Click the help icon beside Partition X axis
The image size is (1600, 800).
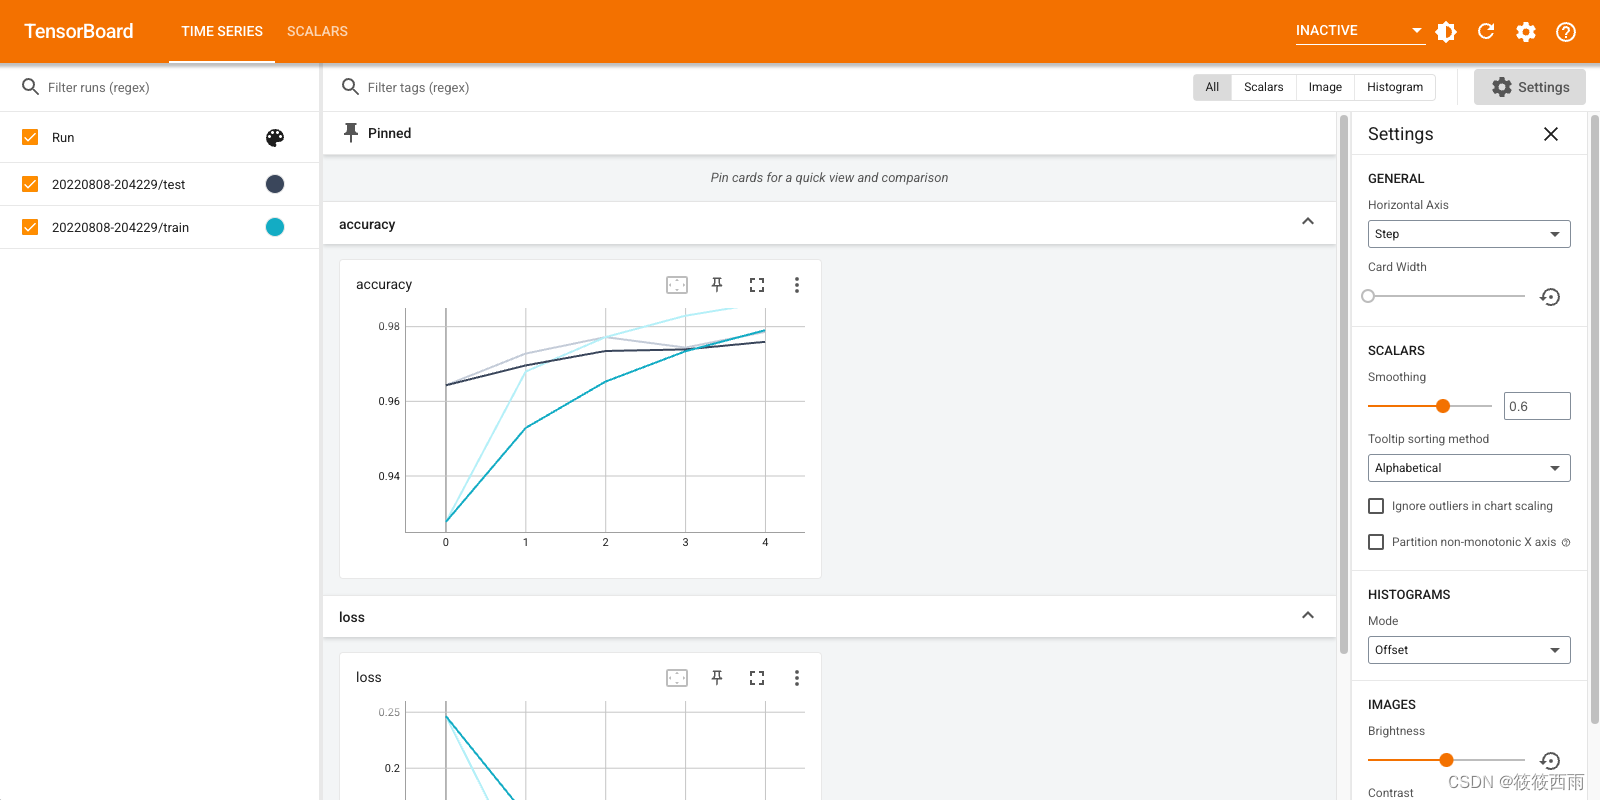point(1566,543)
